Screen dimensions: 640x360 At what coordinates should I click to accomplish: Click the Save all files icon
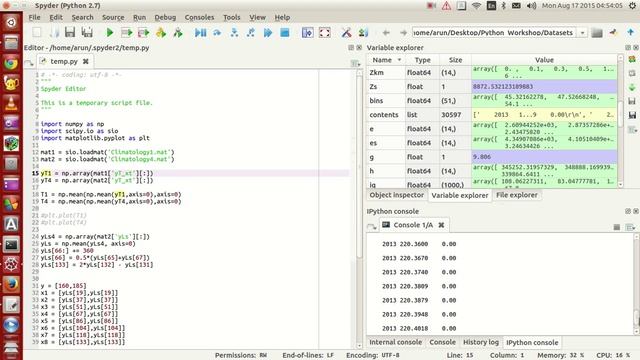point(87,32)
